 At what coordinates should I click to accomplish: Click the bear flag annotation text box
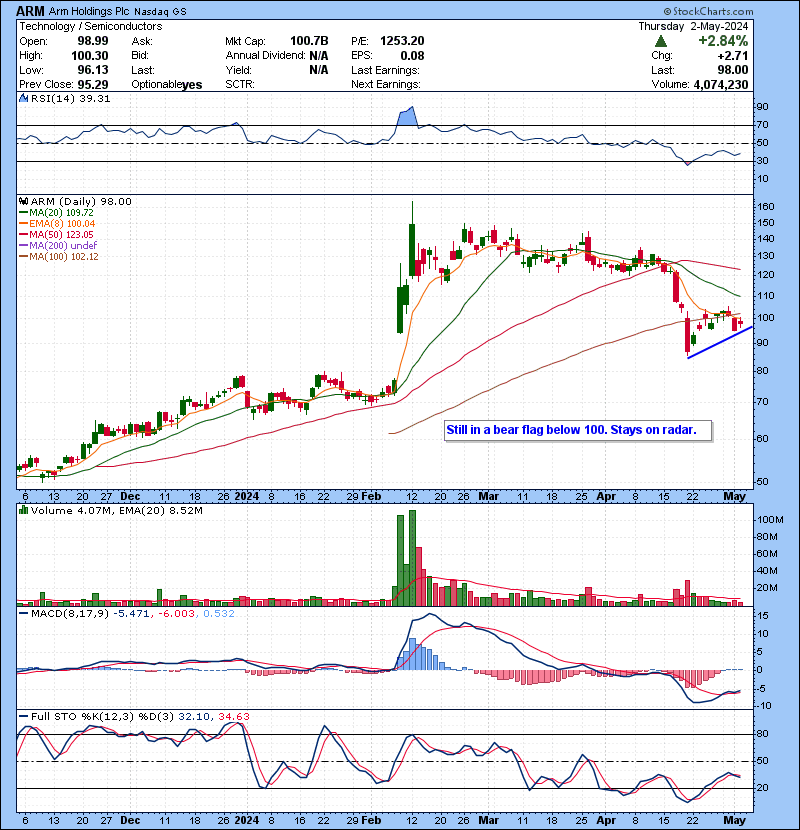point(578,430)
